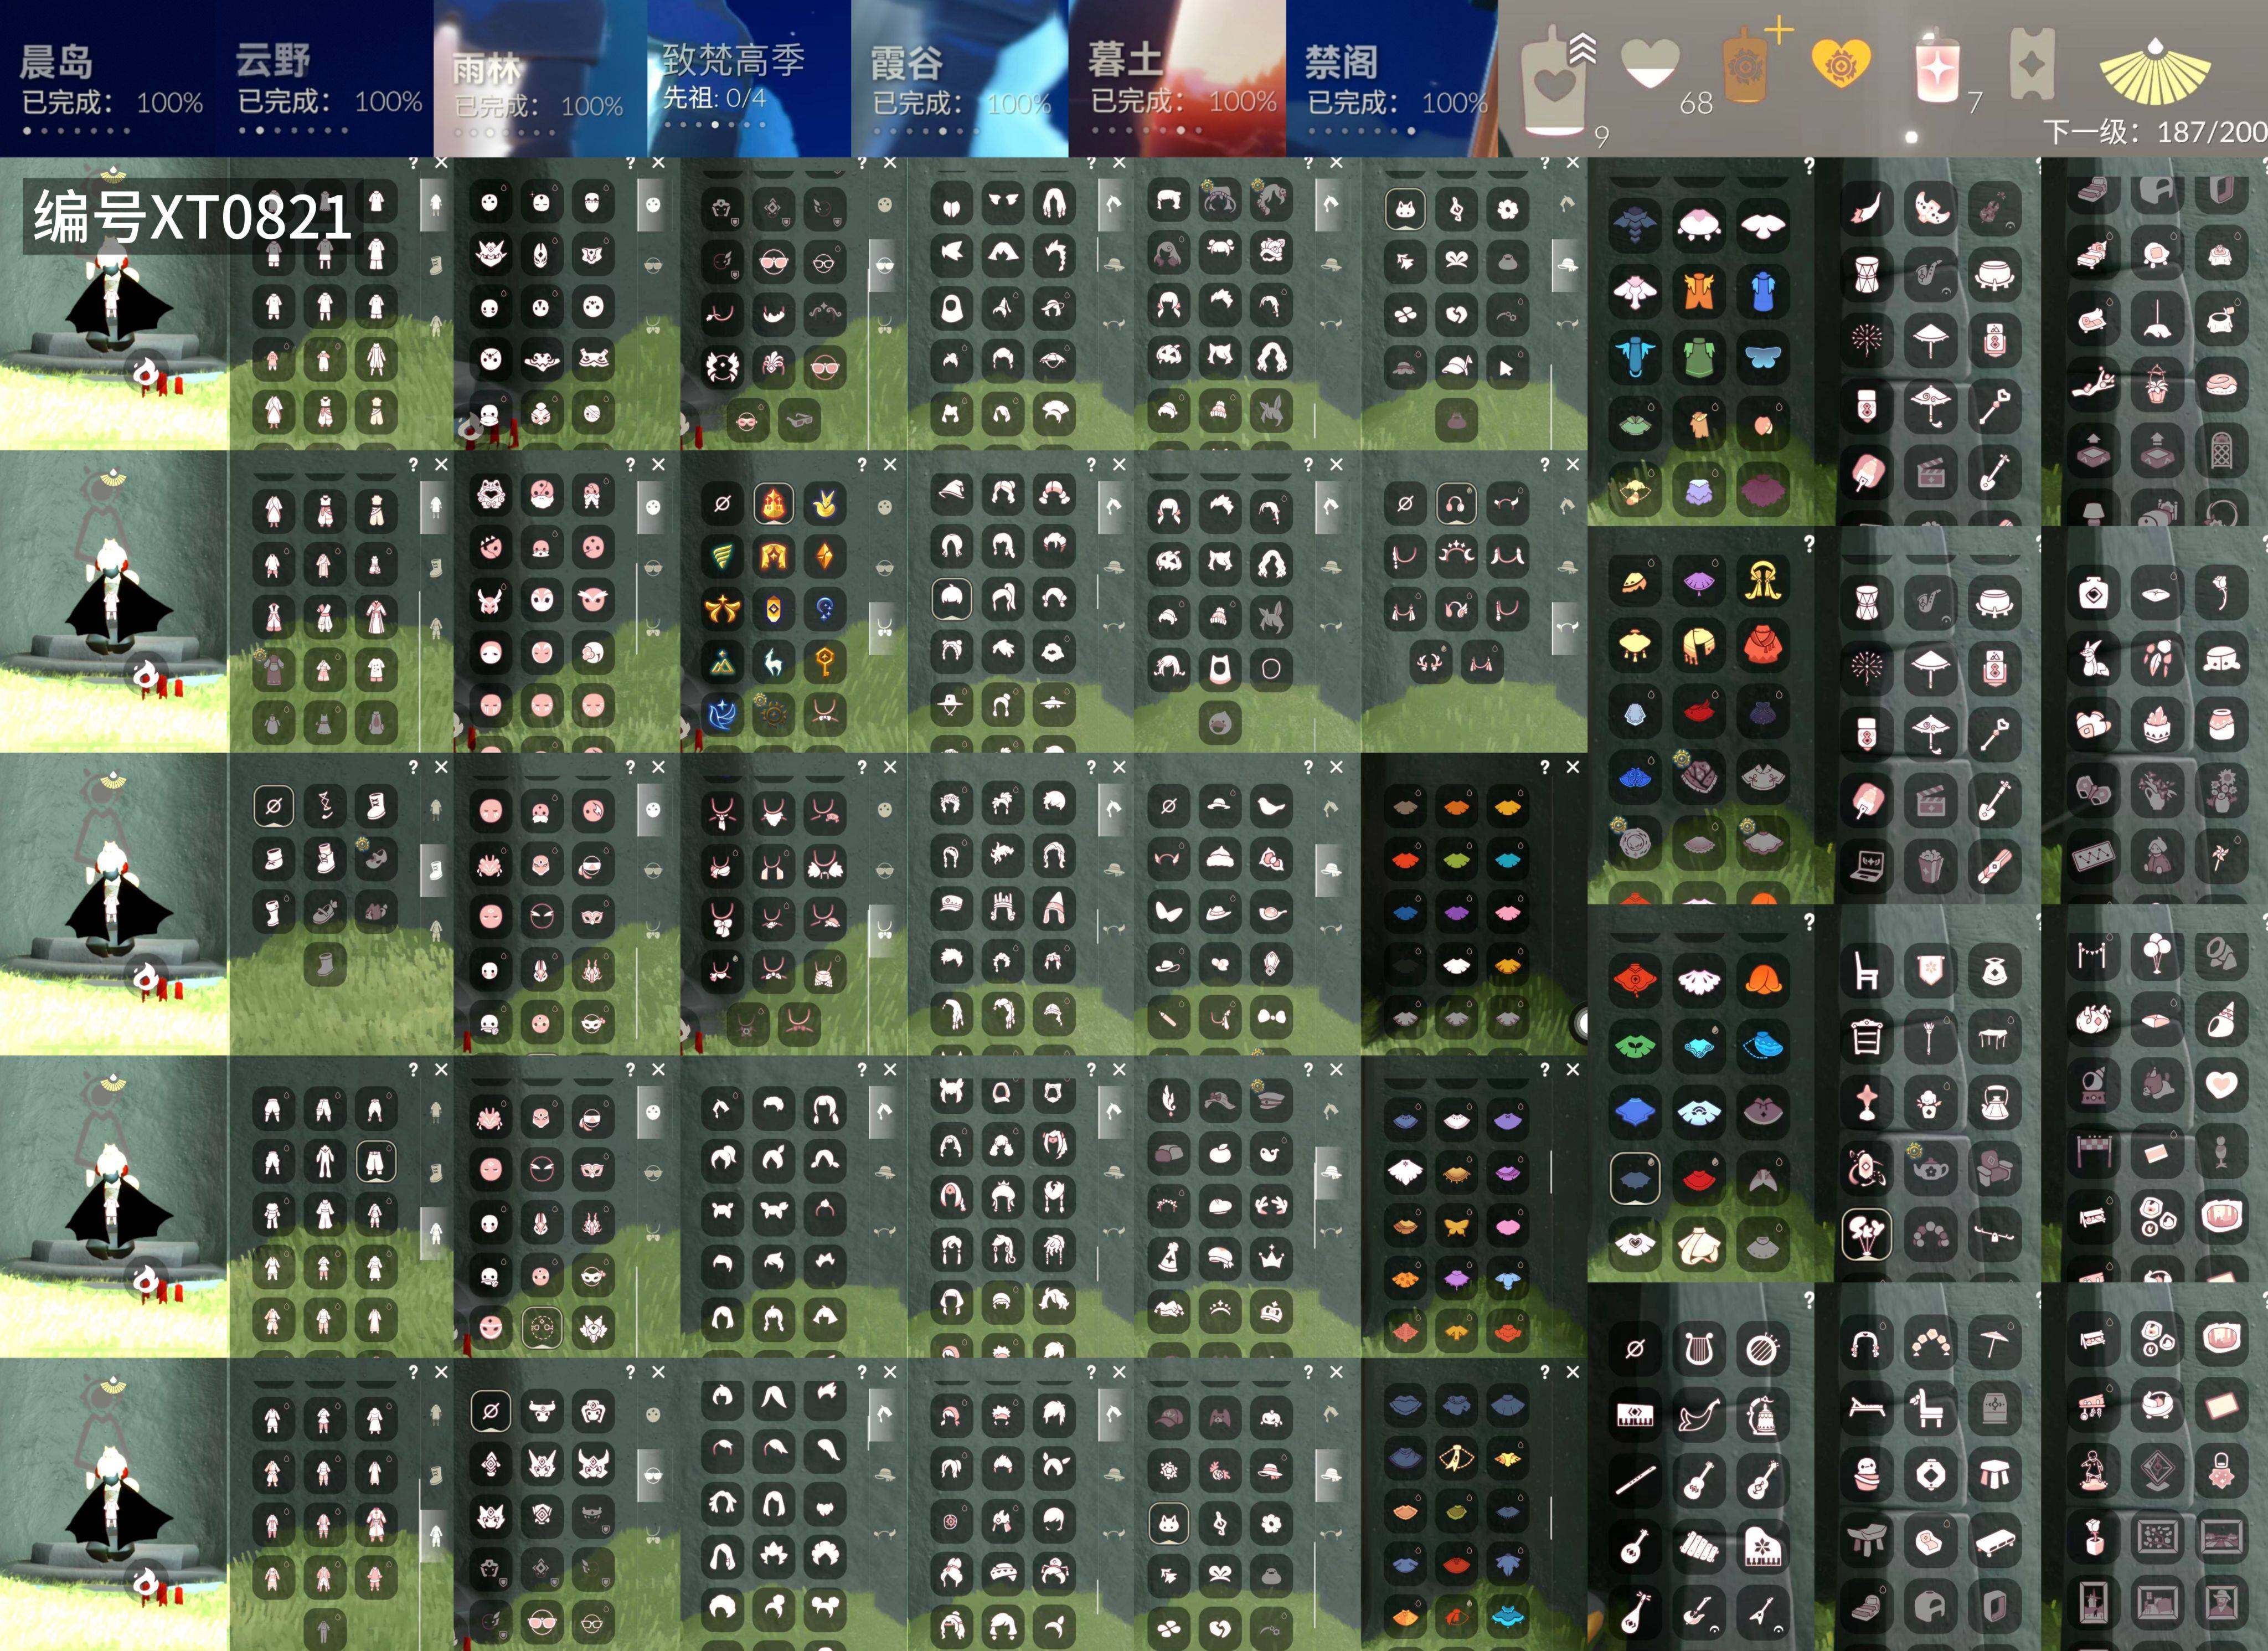2268x1651 pixels.
Task: Tap the white heart currency icon
Action: (1650, 64)
